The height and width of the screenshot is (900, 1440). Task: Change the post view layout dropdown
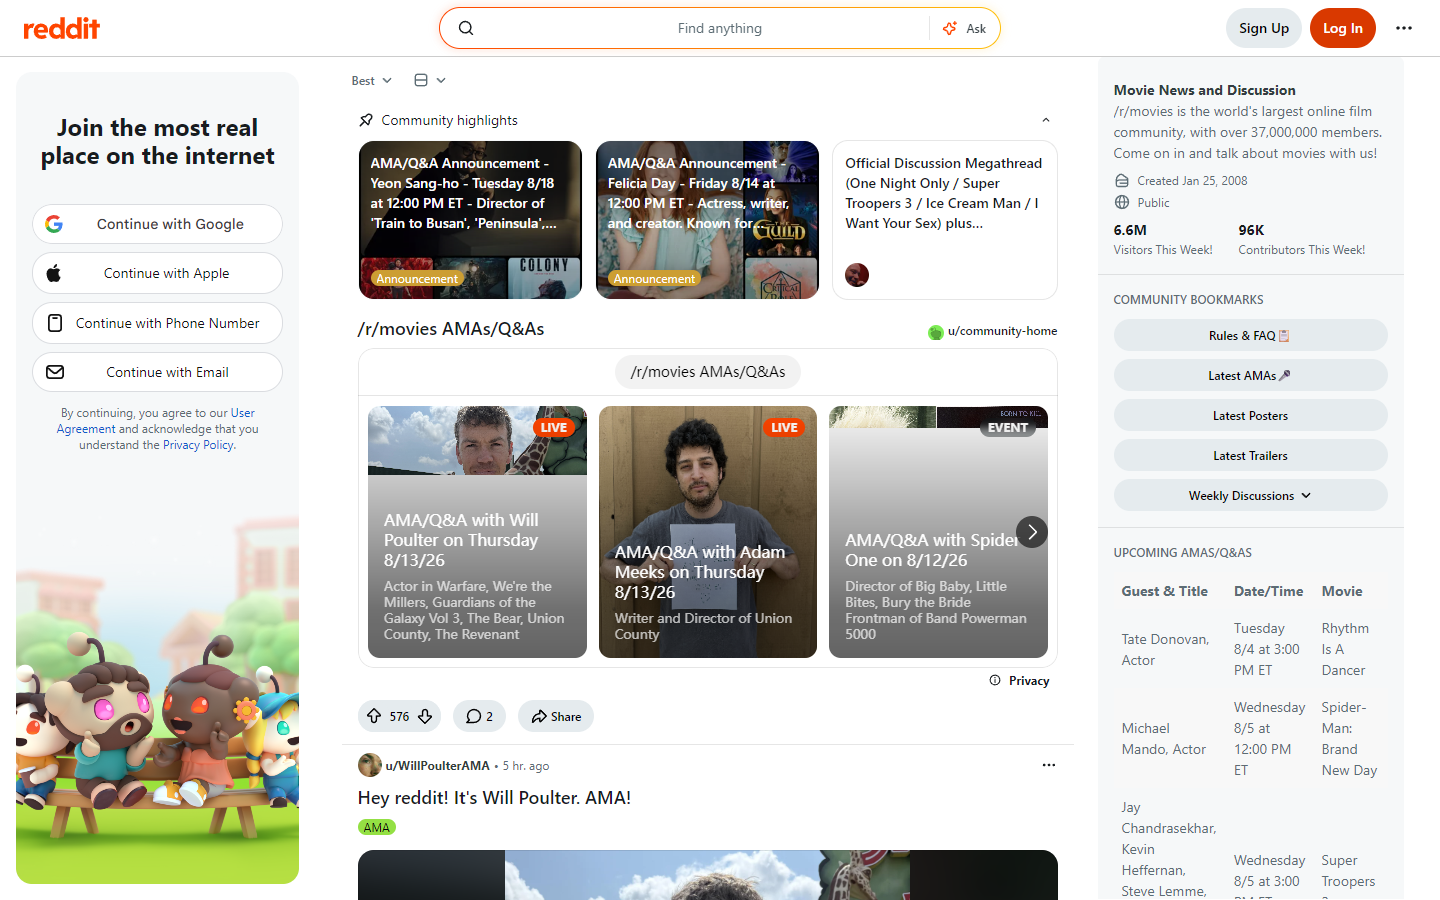point(430,81)
